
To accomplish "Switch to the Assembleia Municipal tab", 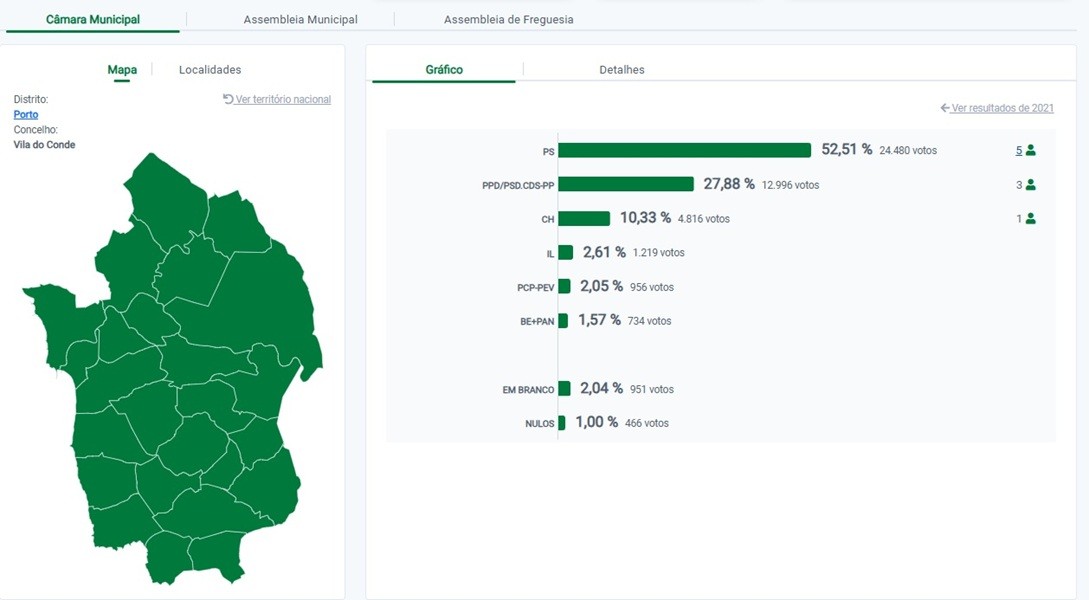I will tap(300, 19).
